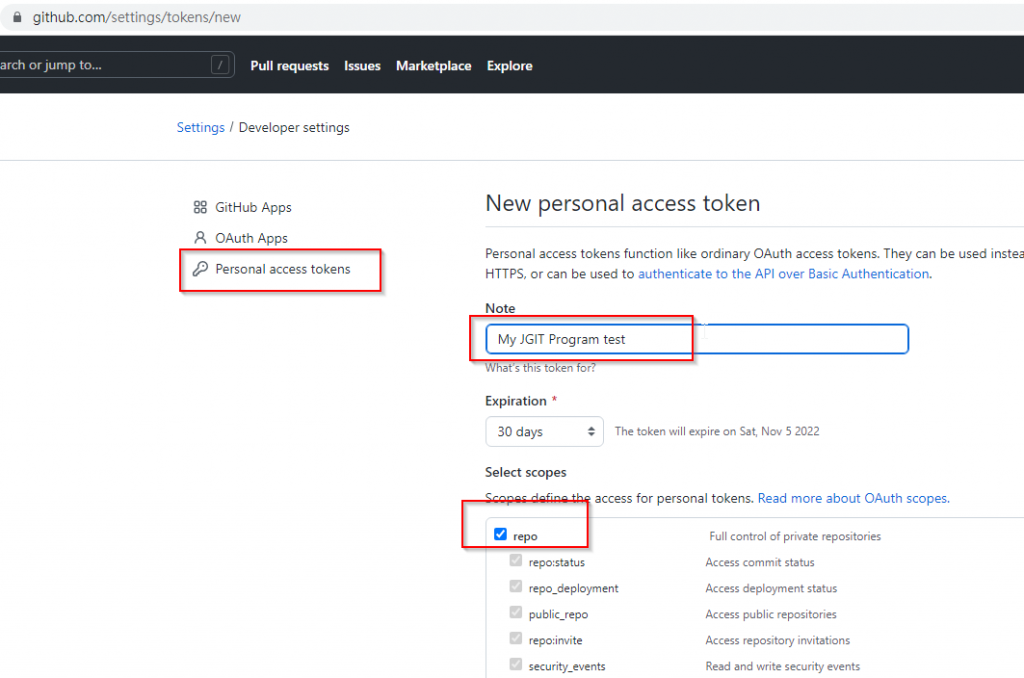Click the repo scope label

[525, 536]
